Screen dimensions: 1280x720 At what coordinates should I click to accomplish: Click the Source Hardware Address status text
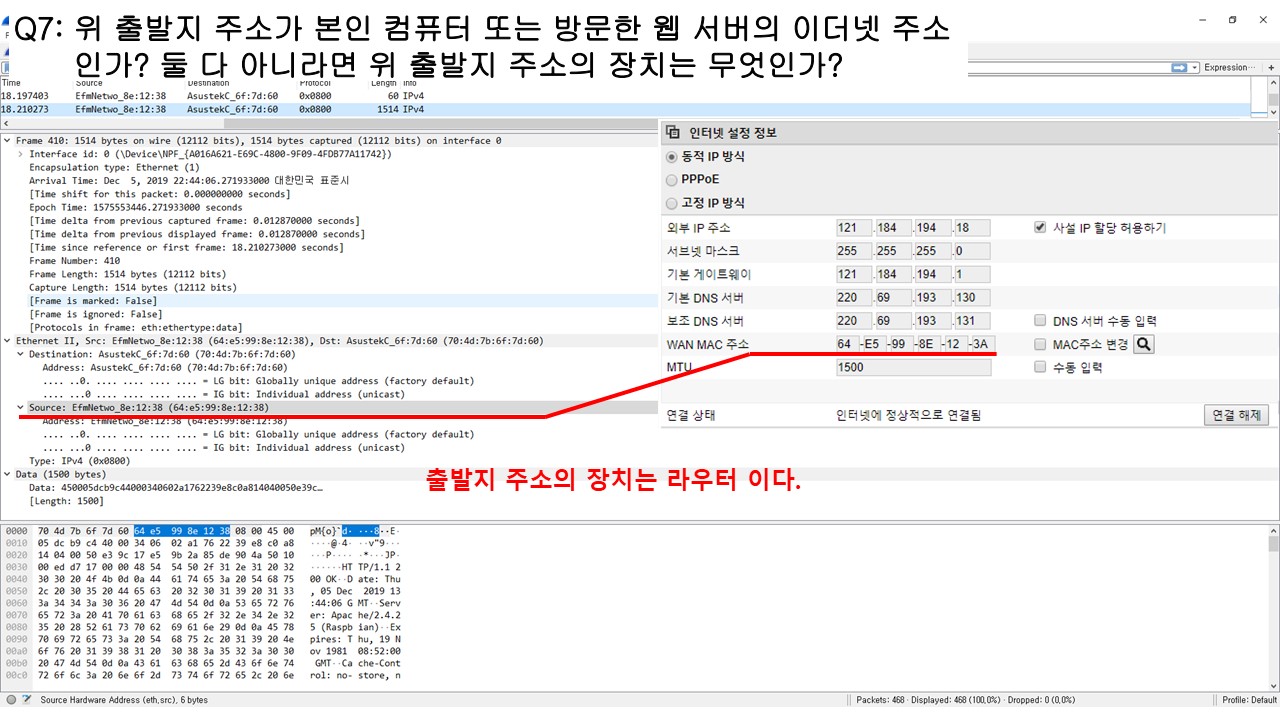click(x=124, y=700)
